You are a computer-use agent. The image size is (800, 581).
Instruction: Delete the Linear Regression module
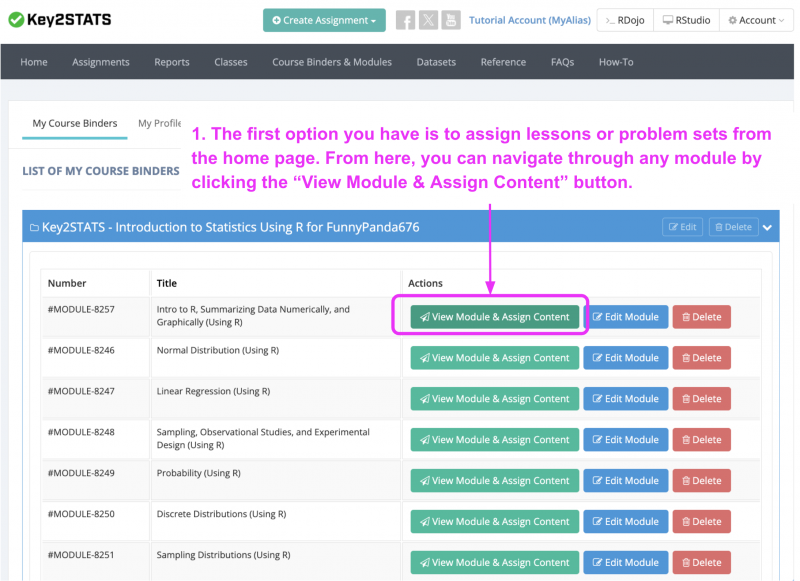coord(702,399)
